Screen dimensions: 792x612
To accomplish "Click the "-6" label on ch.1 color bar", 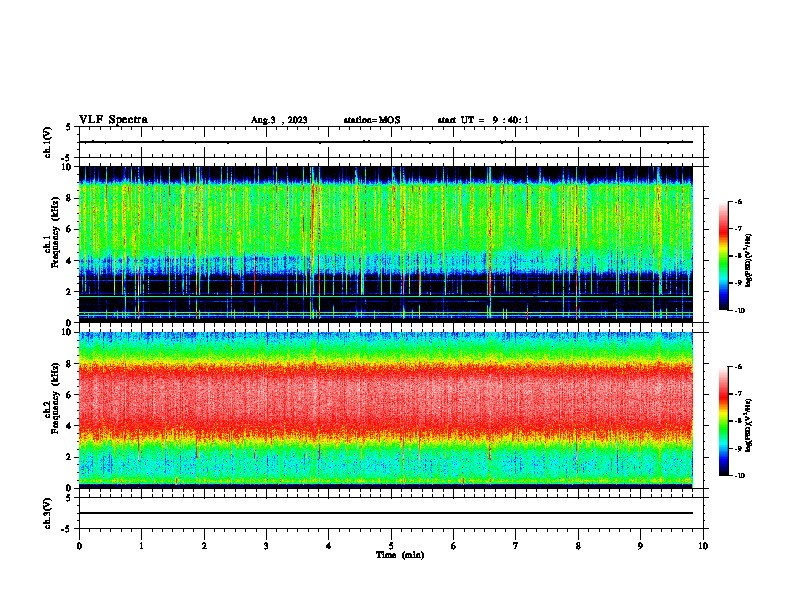I will [x=738, y=202].
